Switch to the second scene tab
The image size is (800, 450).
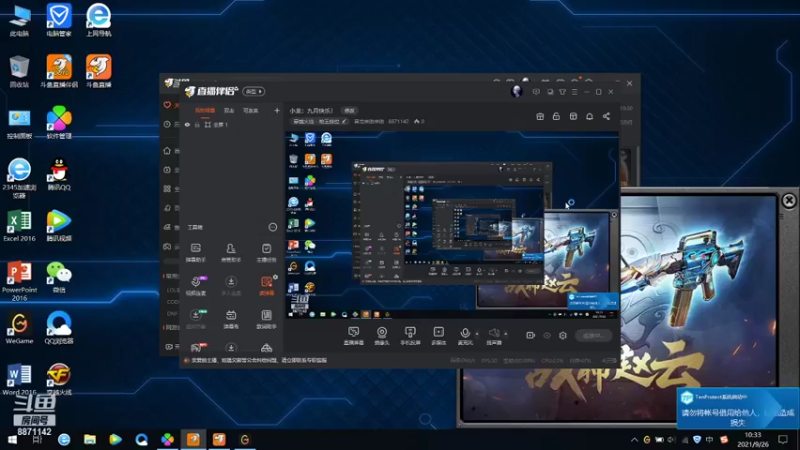pyautogui.click(x=229, y=110)
